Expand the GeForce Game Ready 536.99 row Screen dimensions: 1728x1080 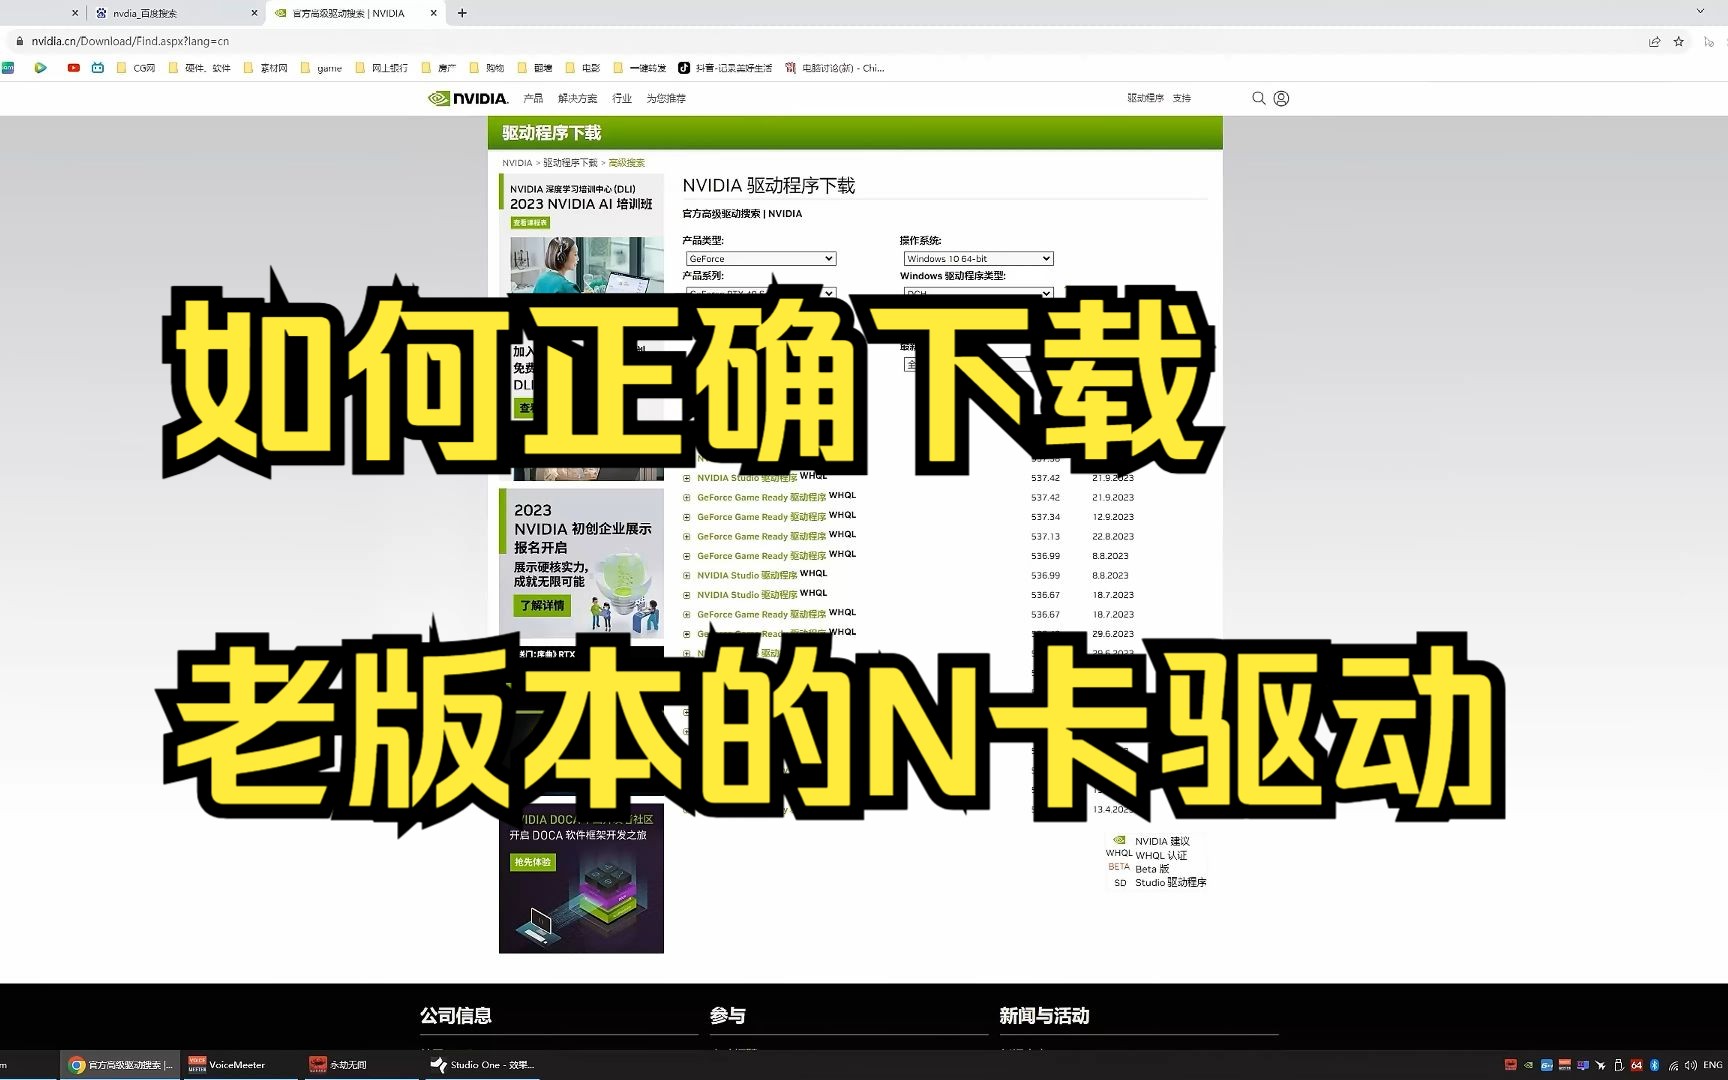[686, 556]
